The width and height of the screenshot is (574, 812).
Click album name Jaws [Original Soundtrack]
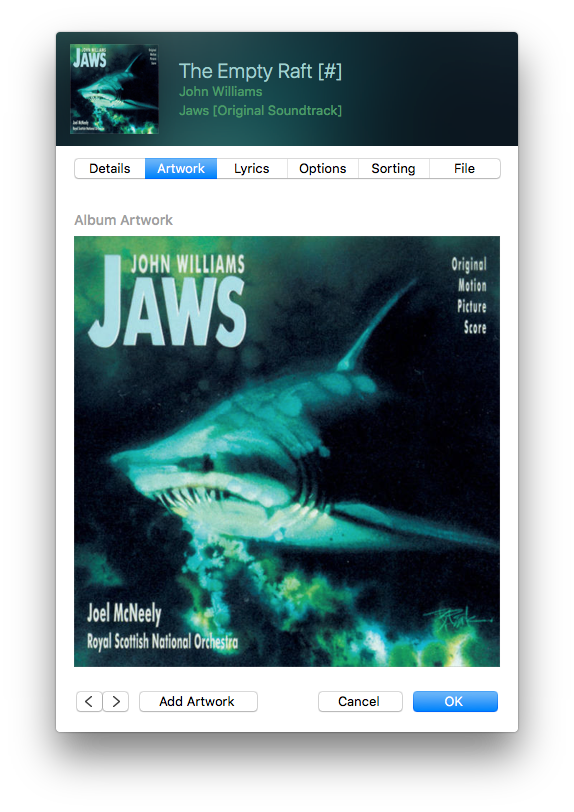(261, 110)
